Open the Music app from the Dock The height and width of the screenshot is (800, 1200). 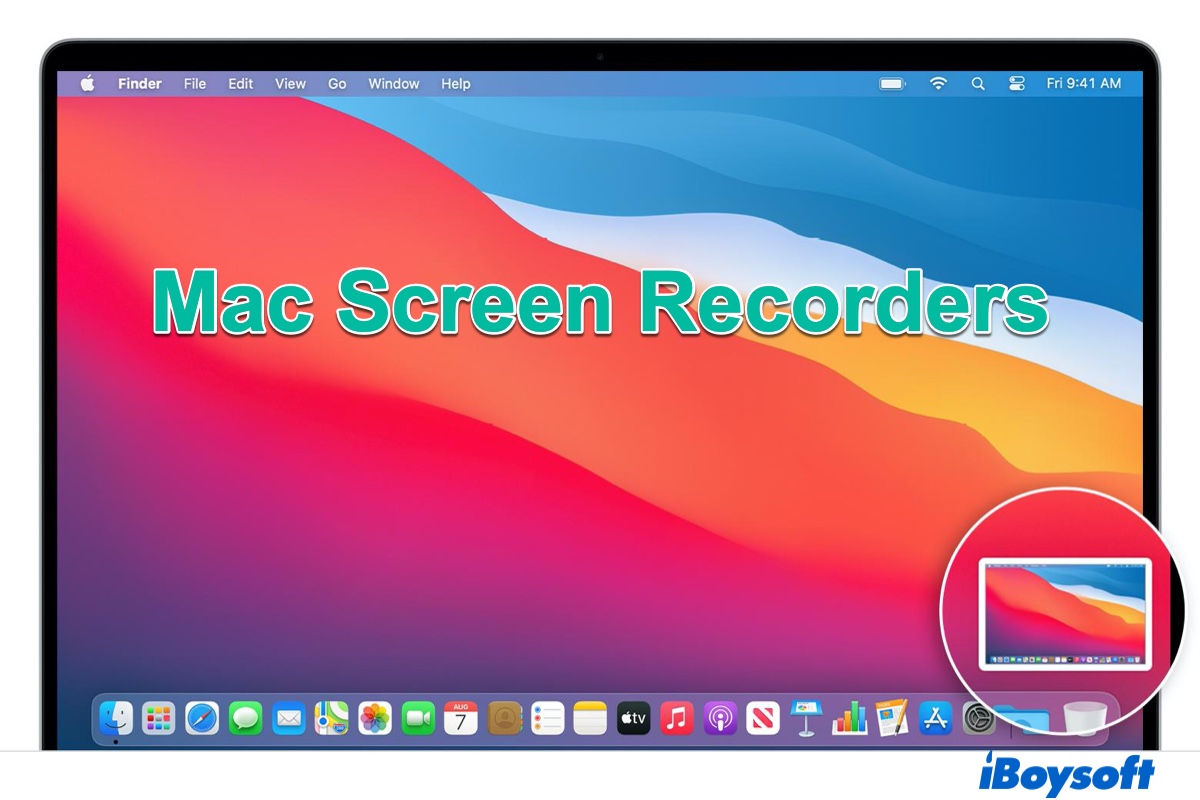(x=677, y=717)
